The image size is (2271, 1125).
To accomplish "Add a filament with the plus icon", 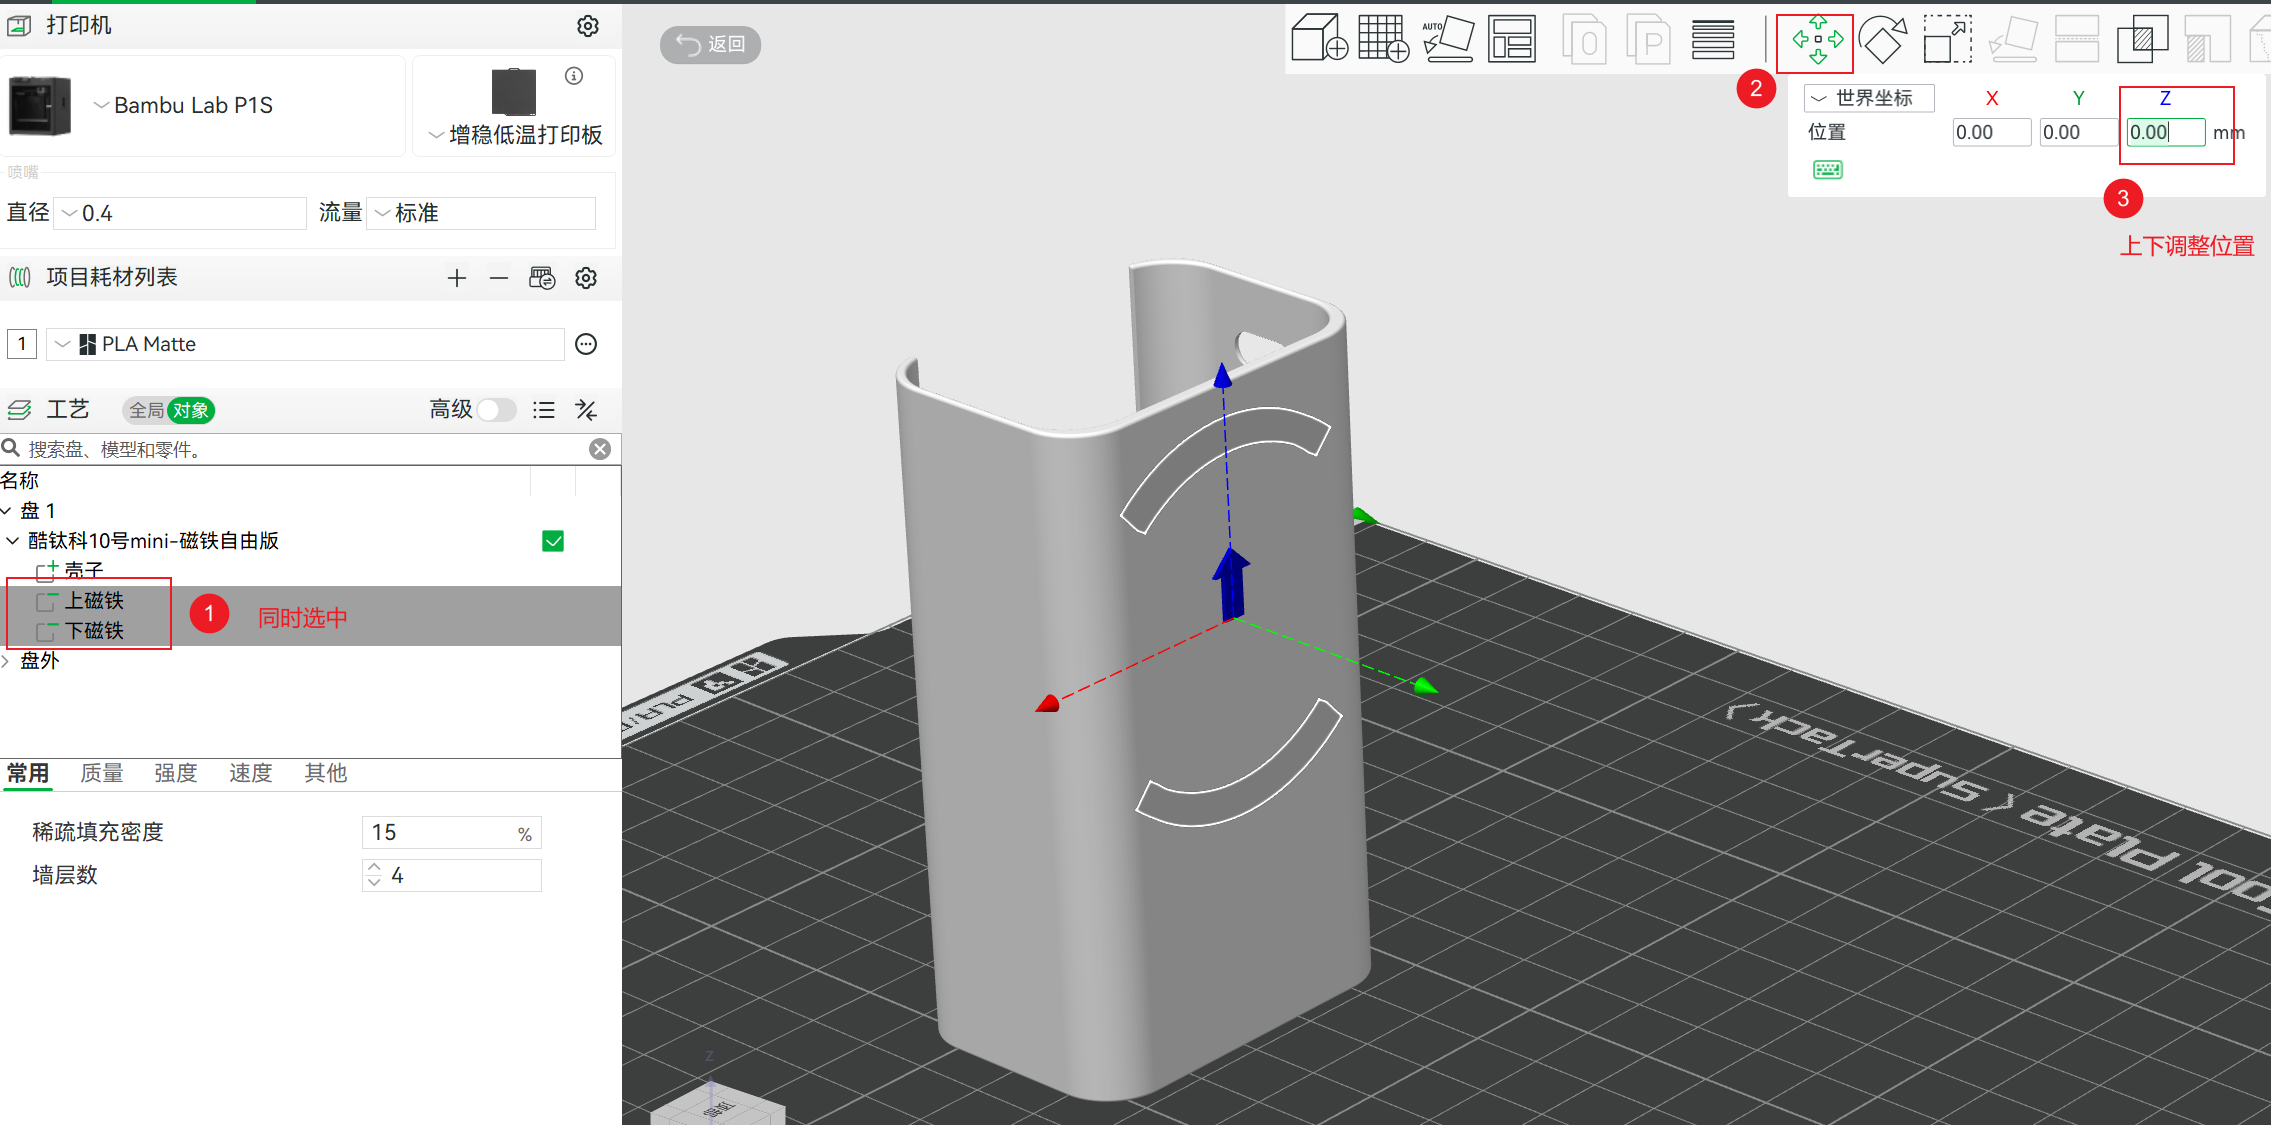I will [457, 278].
